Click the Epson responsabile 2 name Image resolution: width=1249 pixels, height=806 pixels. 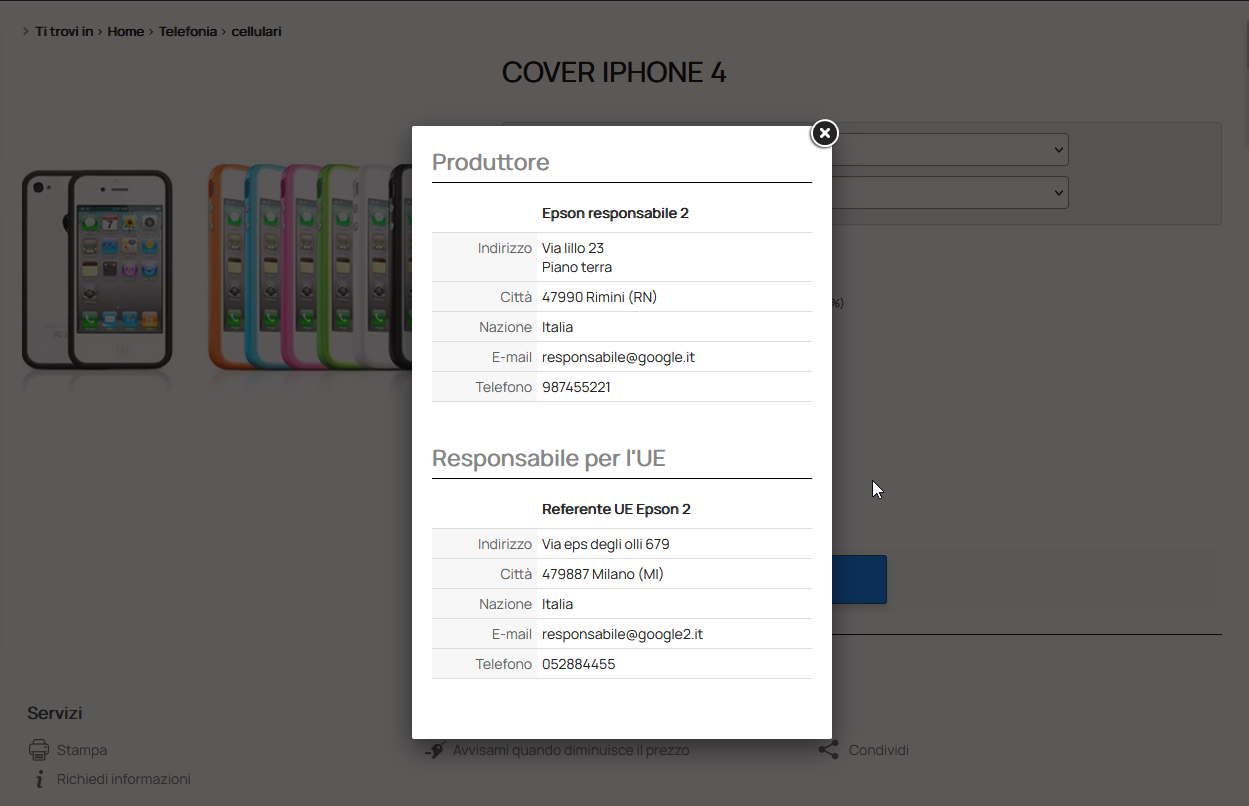click(x=616, y=213)
